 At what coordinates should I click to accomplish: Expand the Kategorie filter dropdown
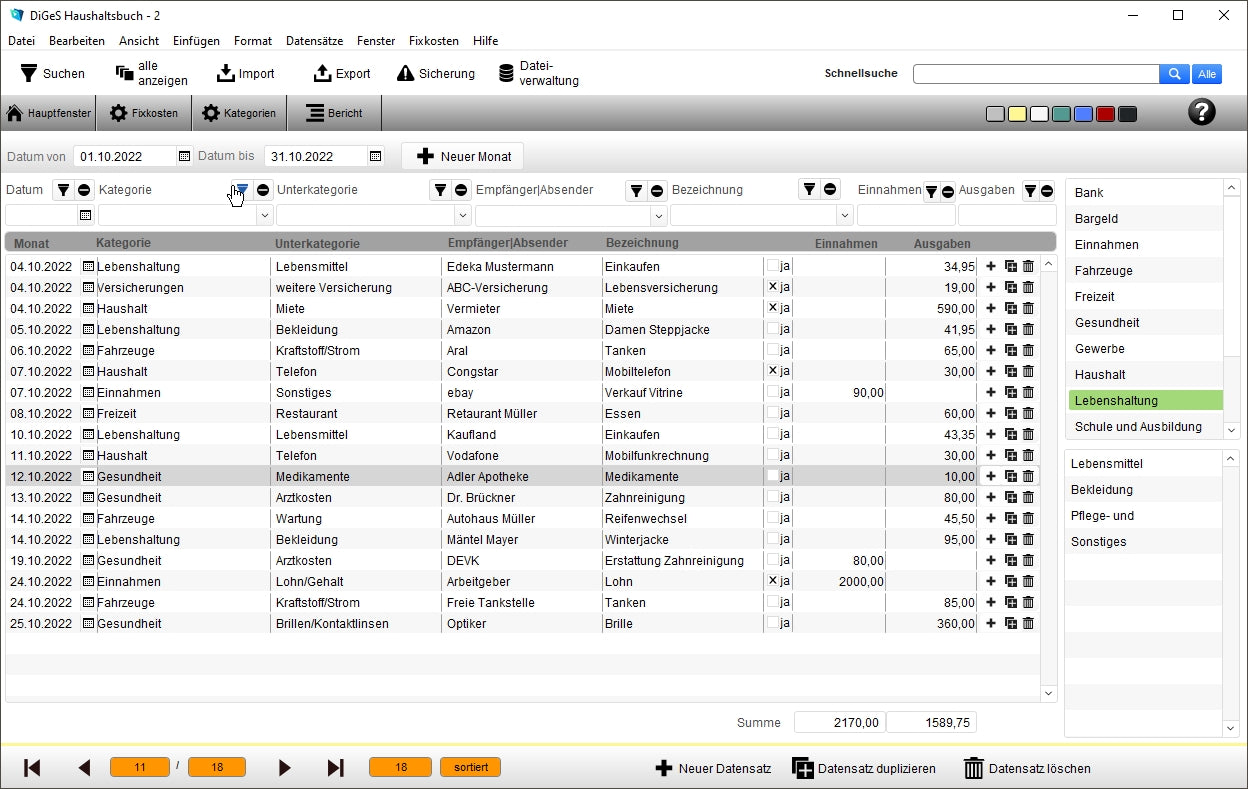click(x=264, y=215)
